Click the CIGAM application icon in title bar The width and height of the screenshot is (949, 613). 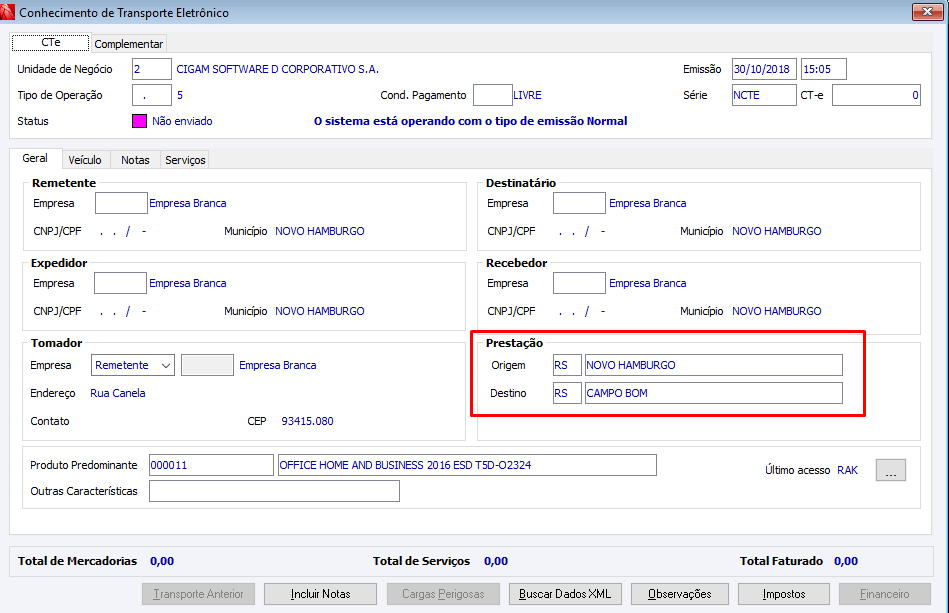(x=7, y=11)
